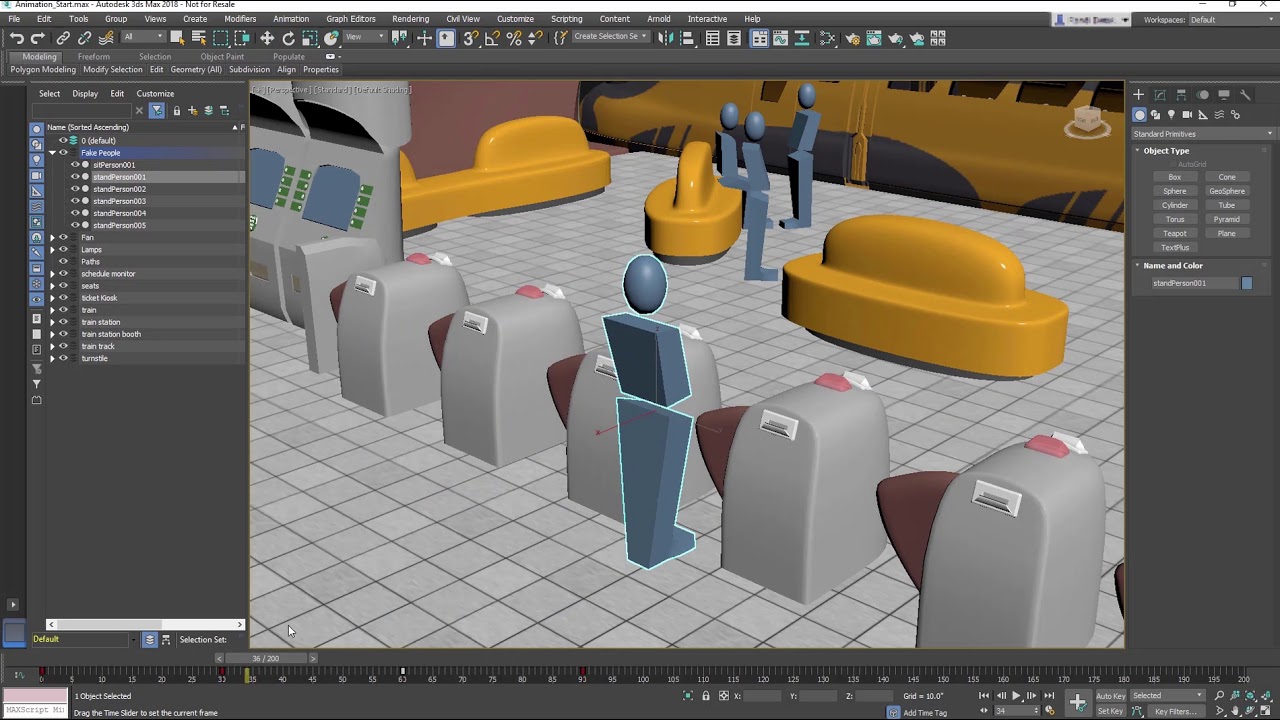Open the reference coordinate View dropdown

coord(364,37)
